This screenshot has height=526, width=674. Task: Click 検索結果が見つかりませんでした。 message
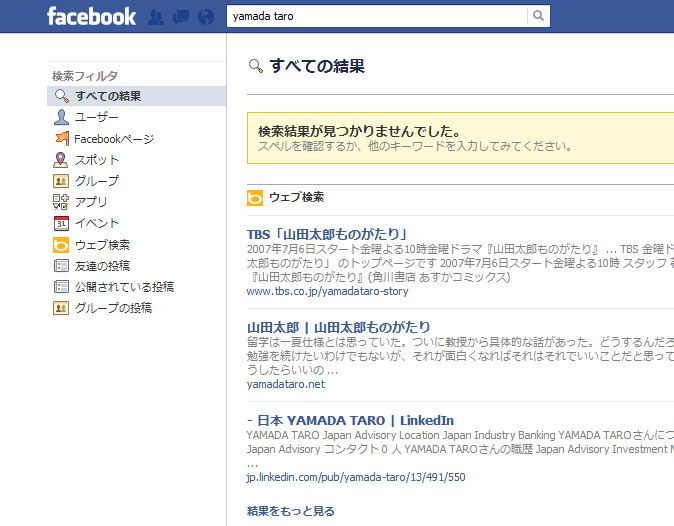[359, 131]
